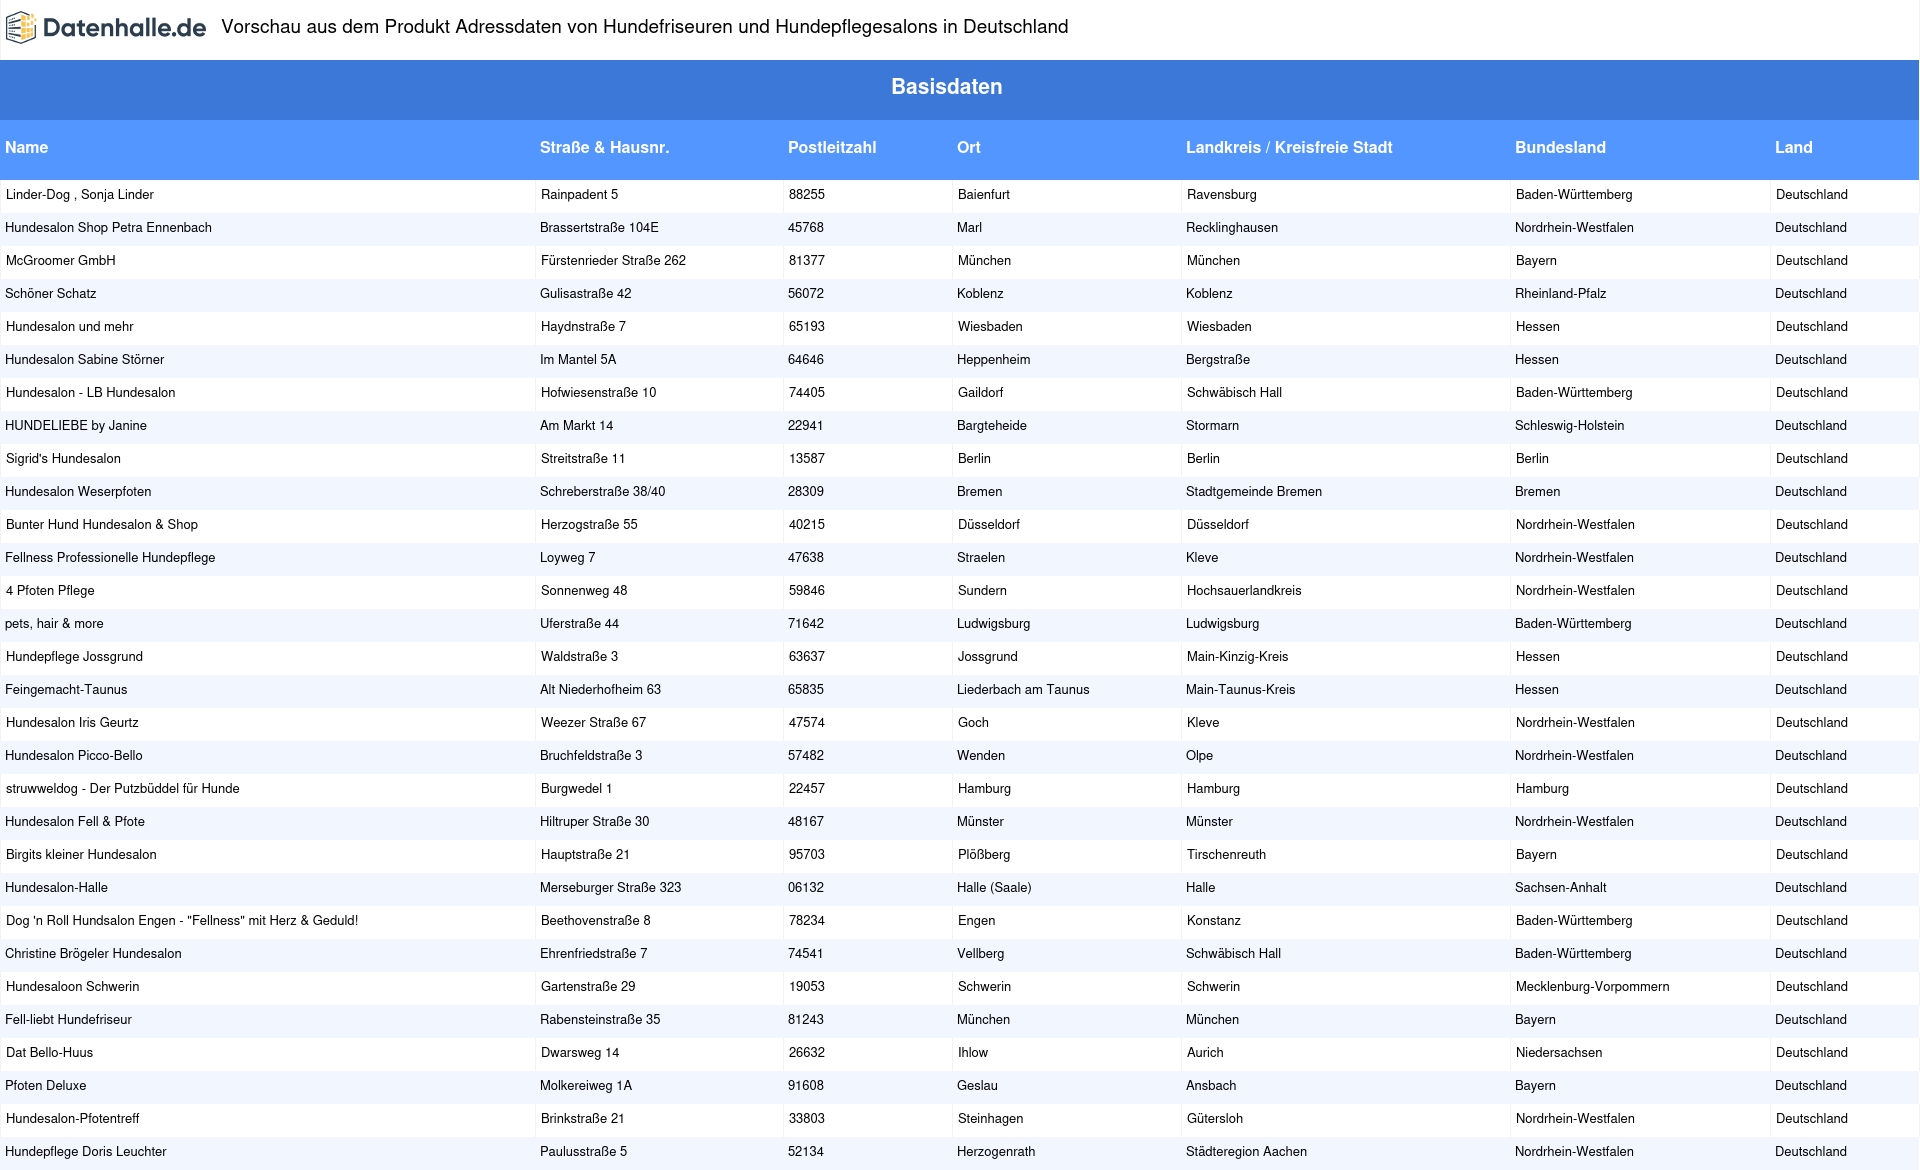Click the postal code 06132
This screenshot has height=1170, width=1920.
tap(806, 887)
